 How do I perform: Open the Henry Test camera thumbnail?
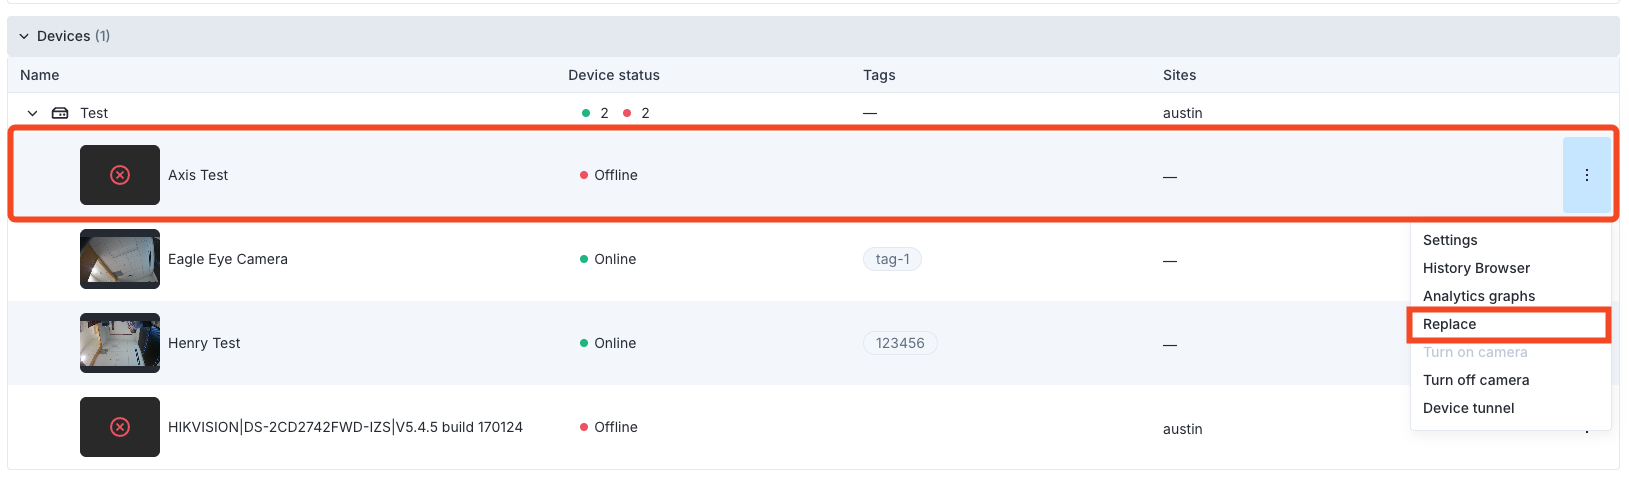click(120, 343)
